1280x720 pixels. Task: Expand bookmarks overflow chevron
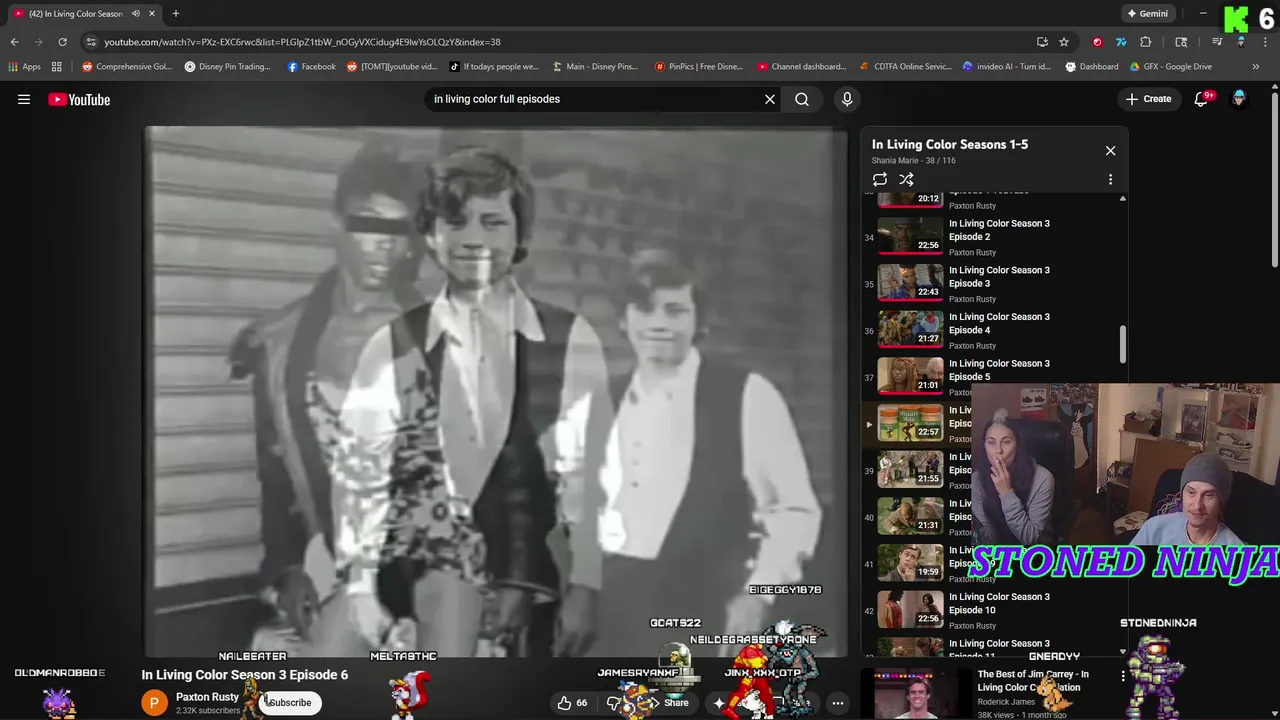pyautogui.click(x=1256, y=67)
